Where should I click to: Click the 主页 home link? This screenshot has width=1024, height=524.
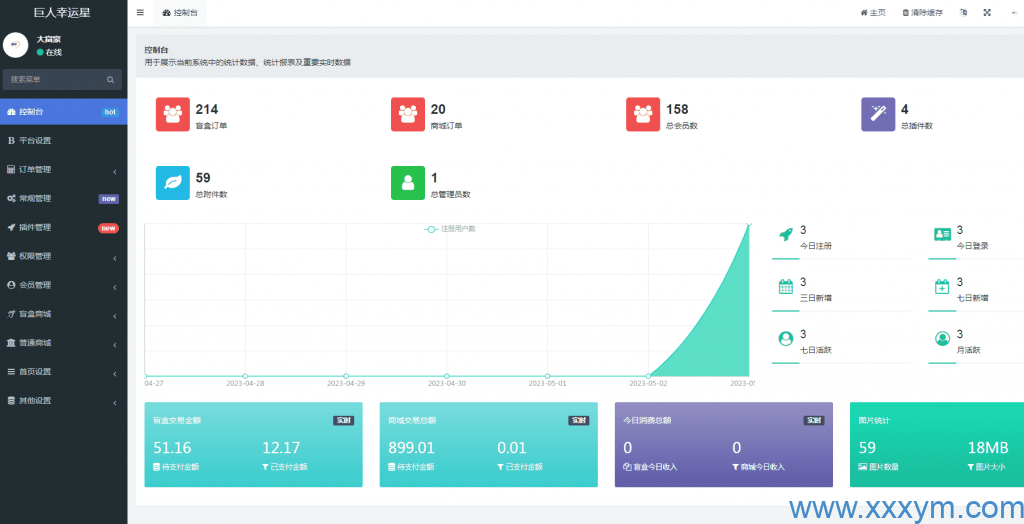[x=873, y=13]
